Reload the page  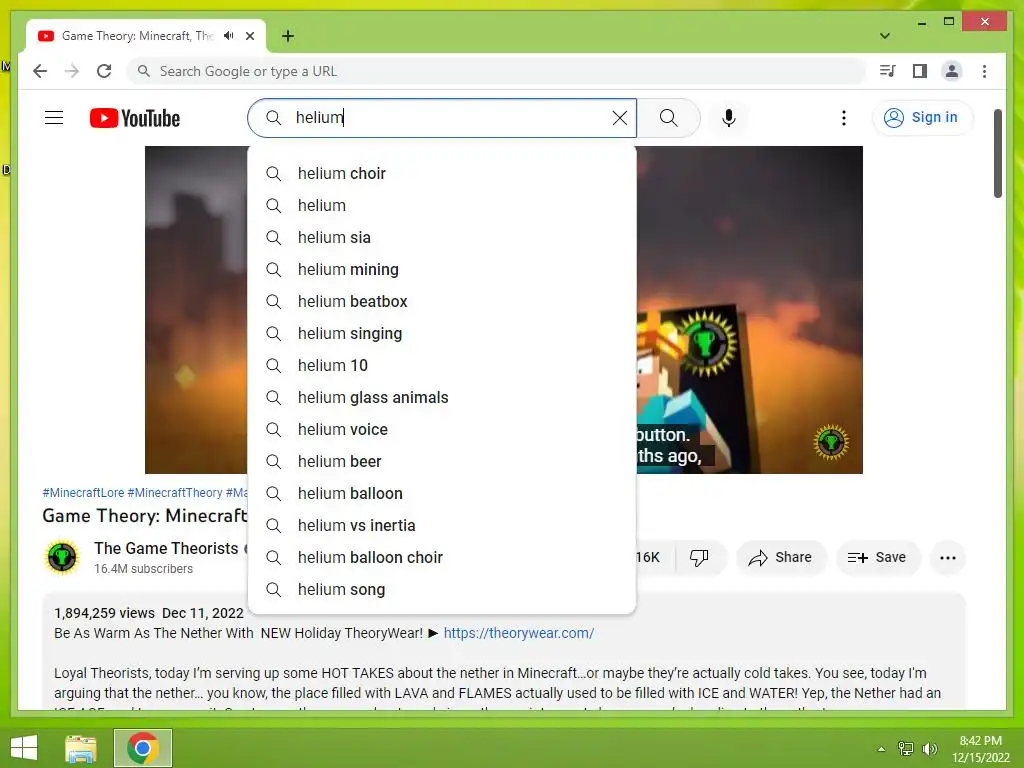[x=104, y=71]
